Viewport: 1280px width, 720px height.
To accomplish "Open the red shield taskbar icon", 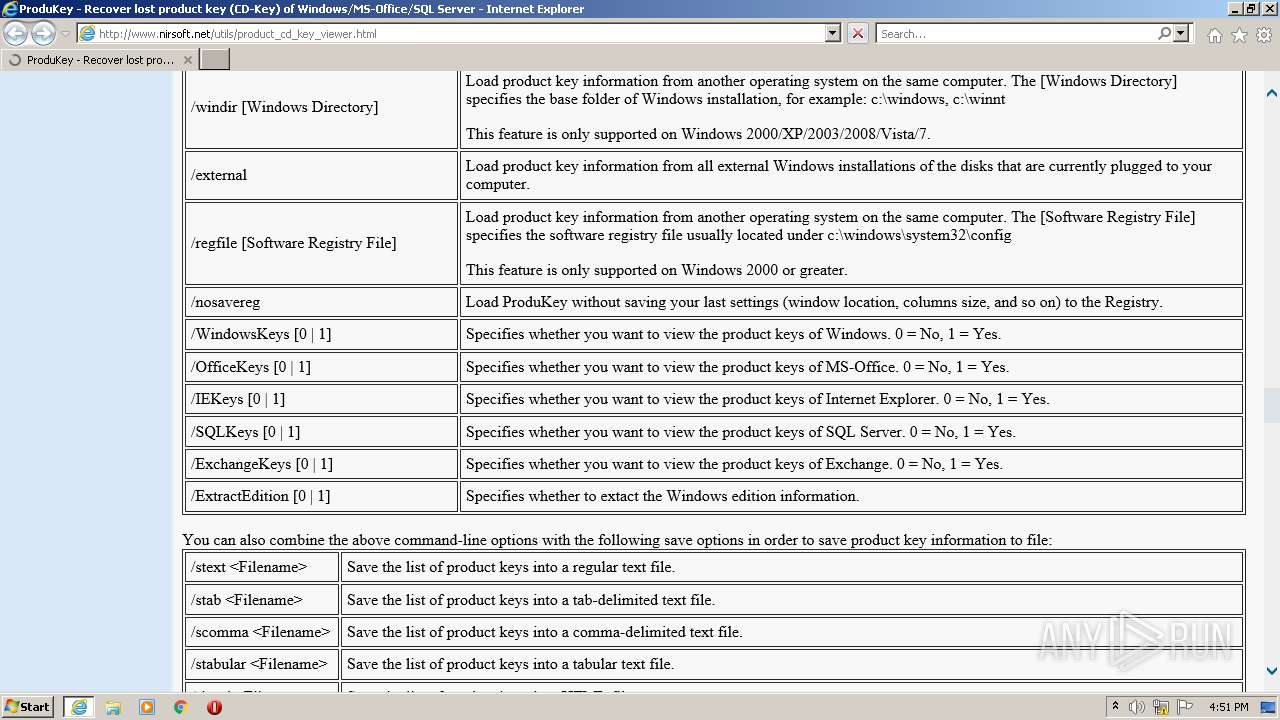I will 214,707.
